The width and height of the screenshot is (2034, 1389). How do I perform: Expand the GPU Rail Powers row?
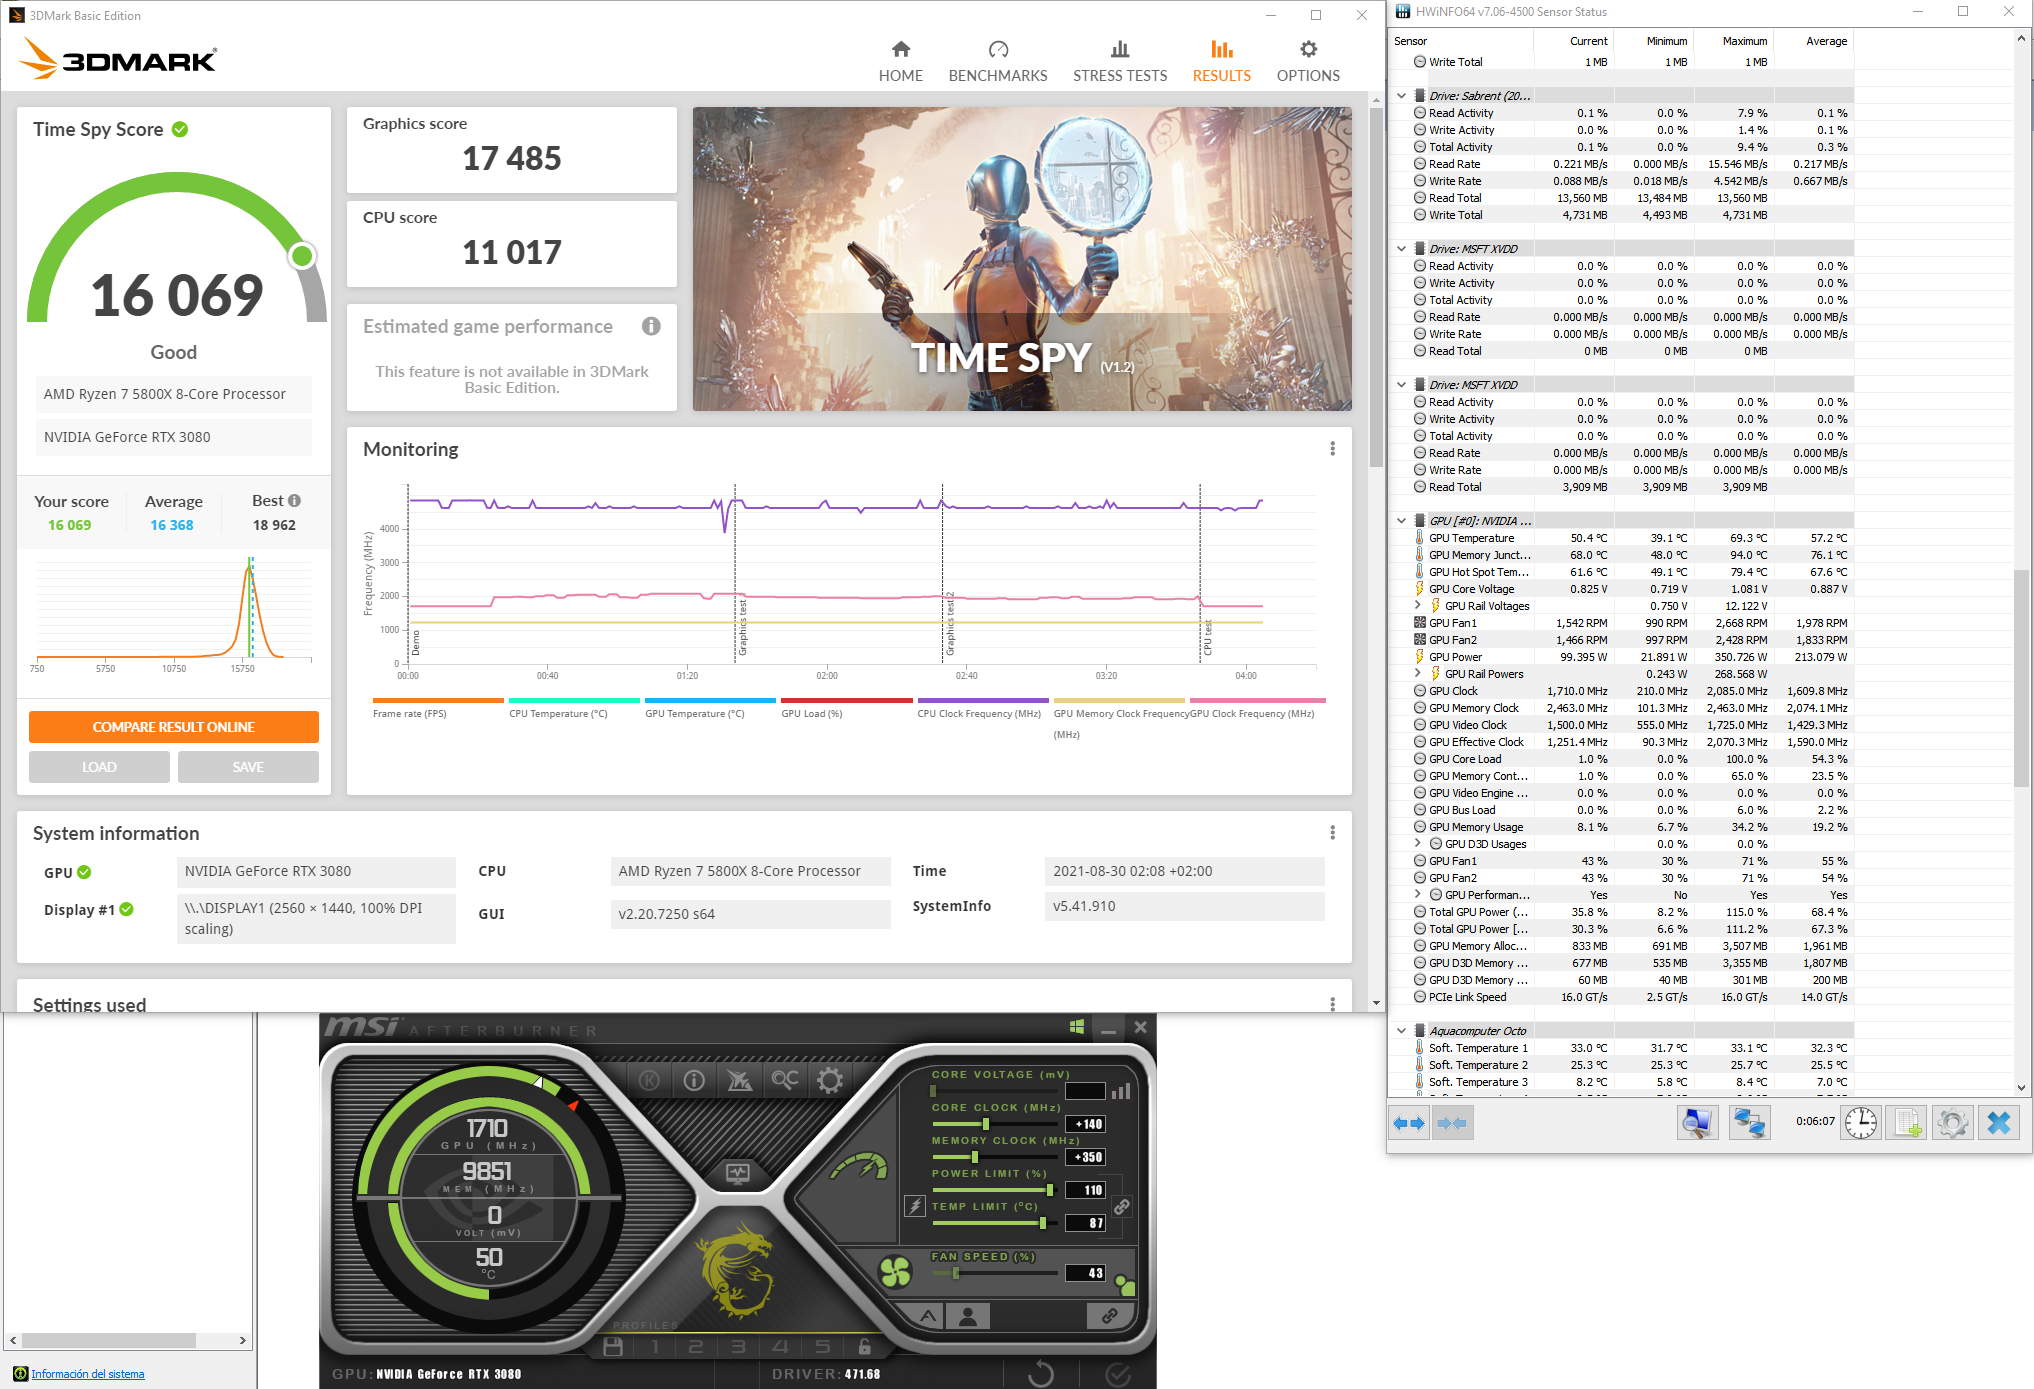pyautogui.click(x=1418, y=674)
